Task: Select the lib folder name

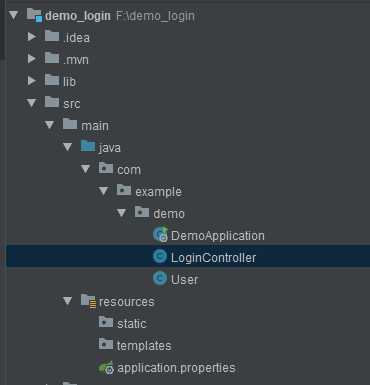Action: coord(69,82)
